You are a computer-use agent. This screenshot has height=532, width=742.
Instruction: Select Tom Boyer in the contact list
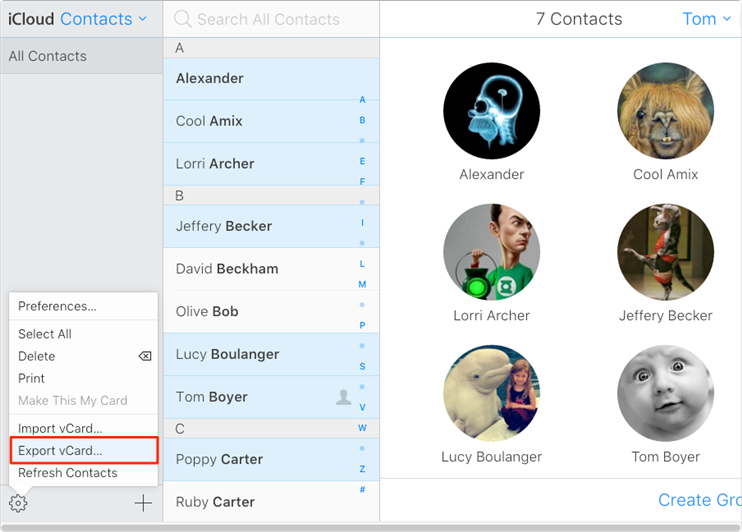[271, 397]
